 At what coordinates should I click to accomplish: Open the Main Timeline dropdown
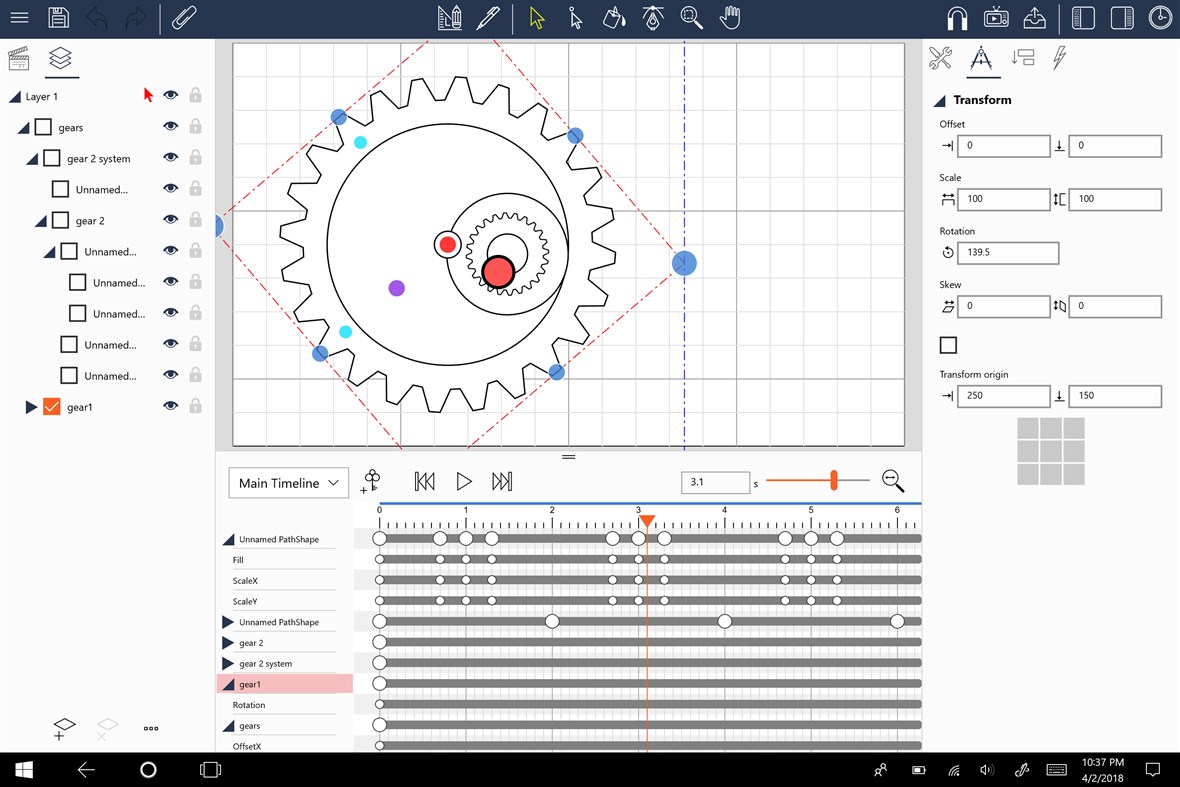pos(289,483)
